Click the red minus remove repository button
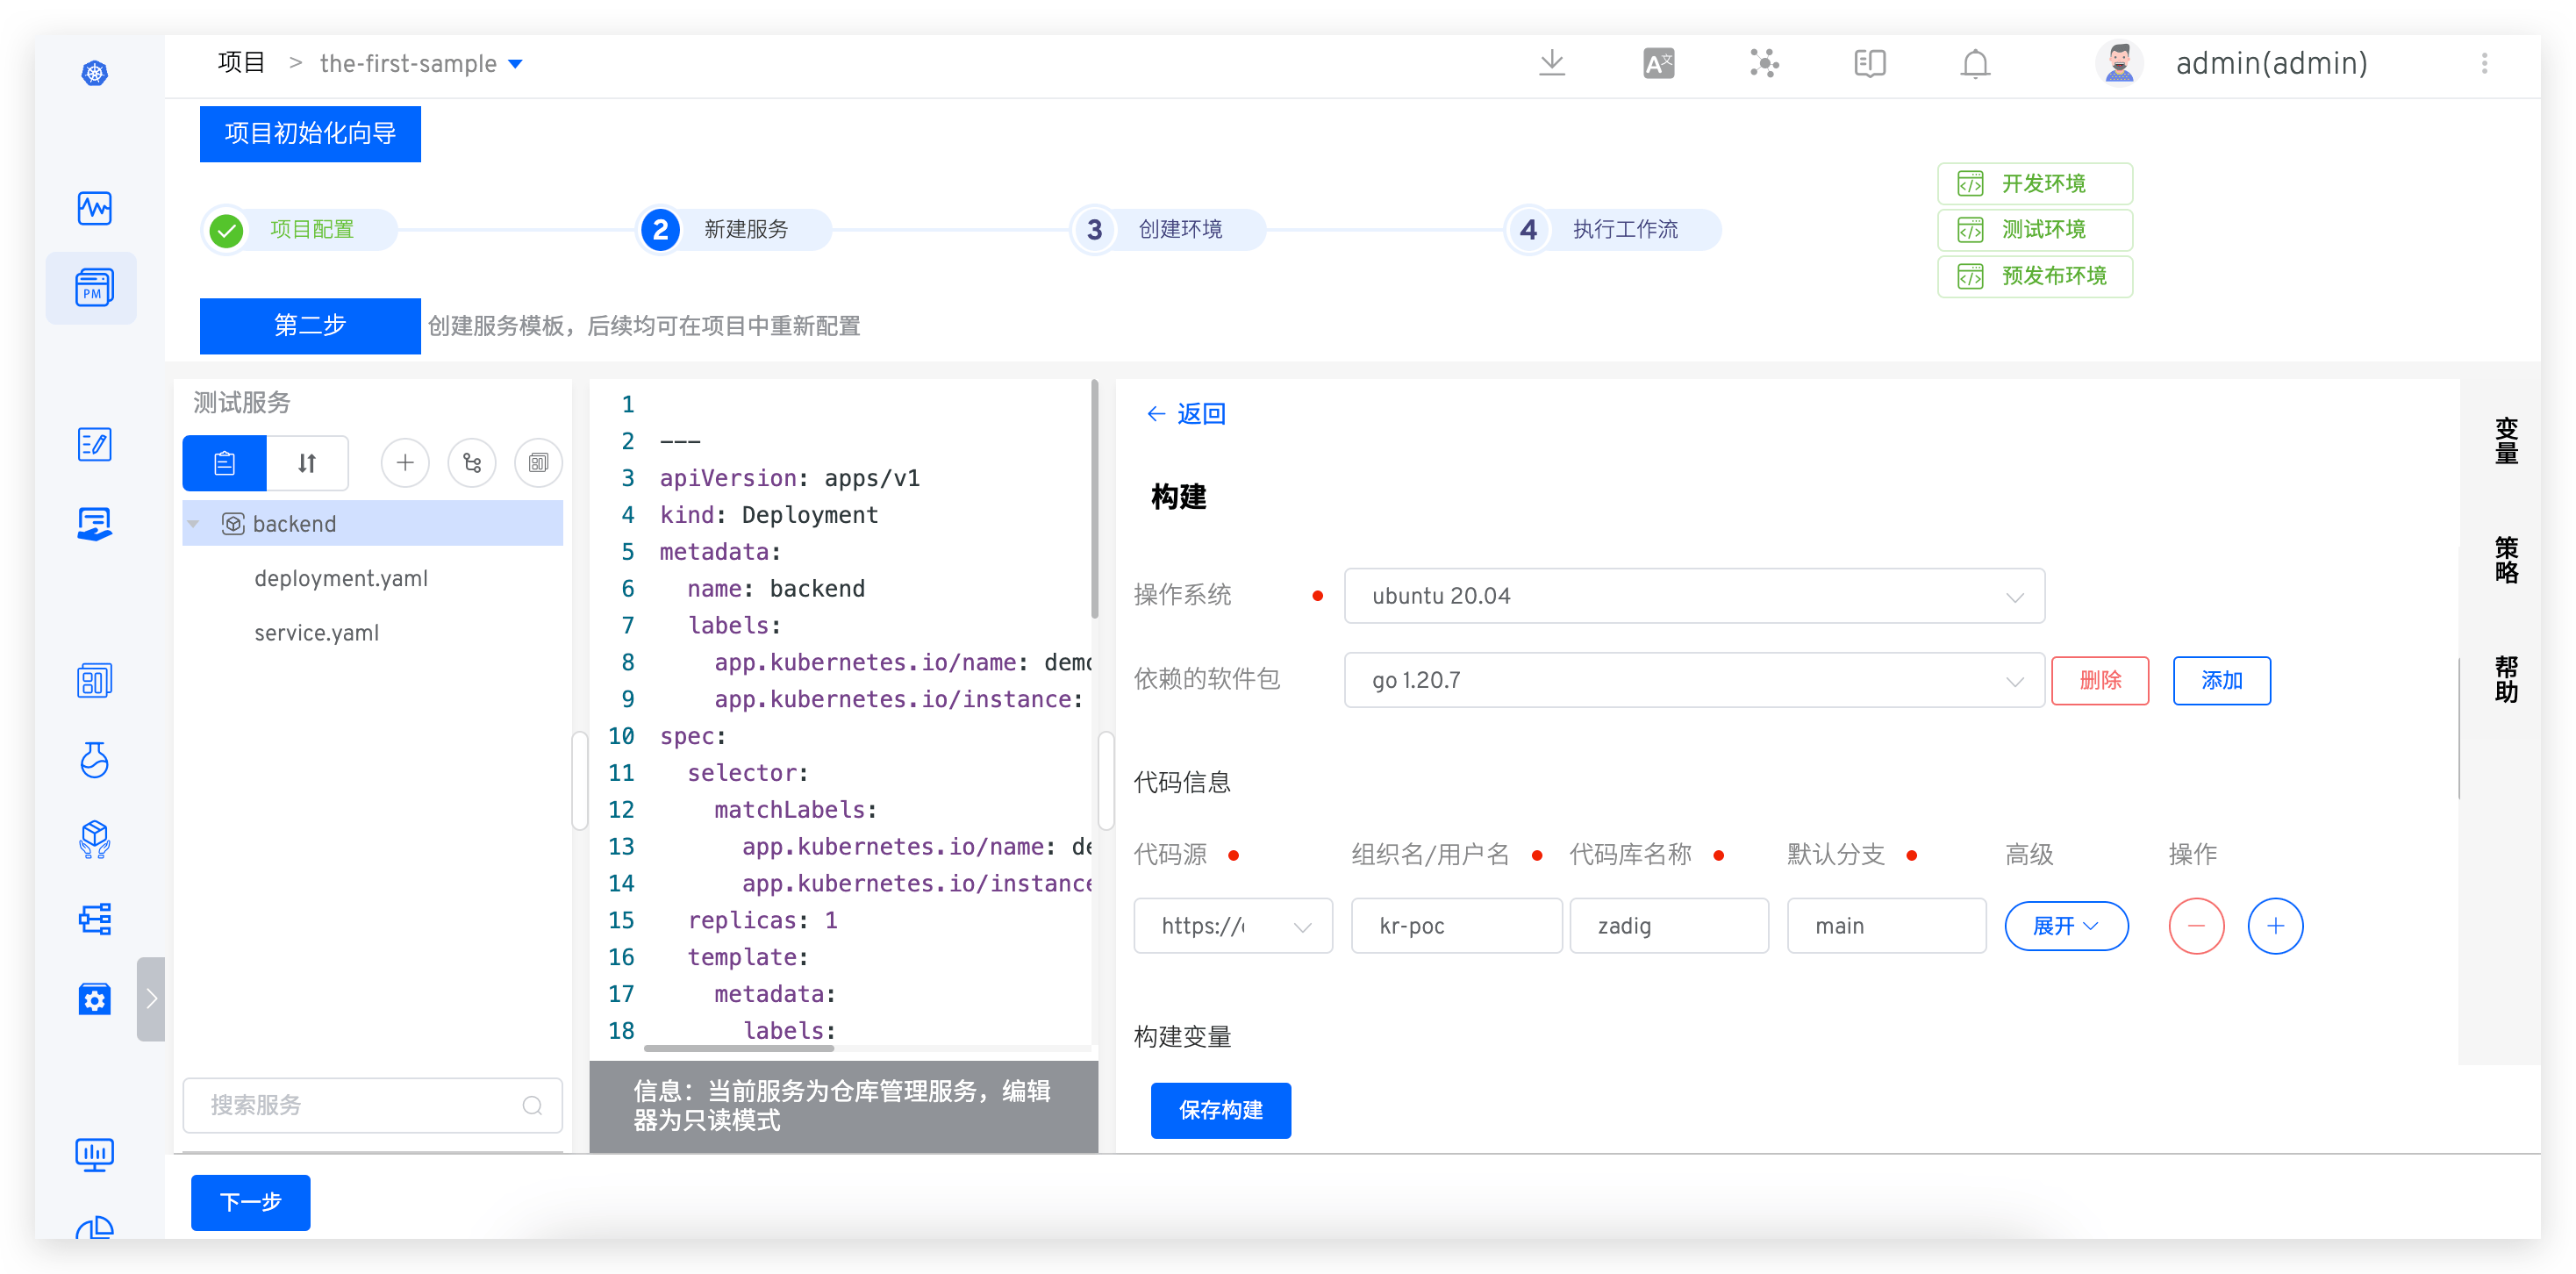Viewport: 2576px width, 1274px height. [x=2195, y=926]
